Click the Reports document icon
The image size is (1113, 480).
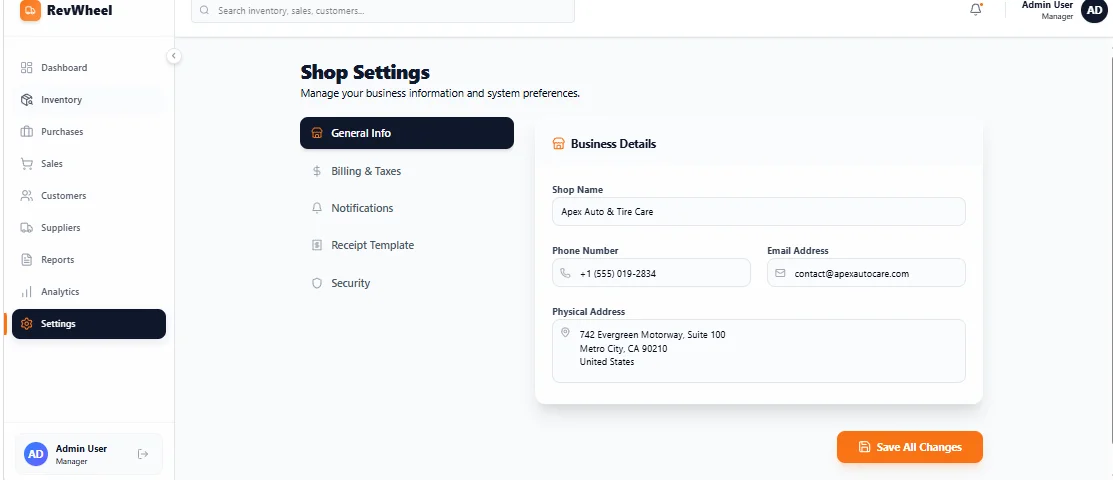(27, 259)
